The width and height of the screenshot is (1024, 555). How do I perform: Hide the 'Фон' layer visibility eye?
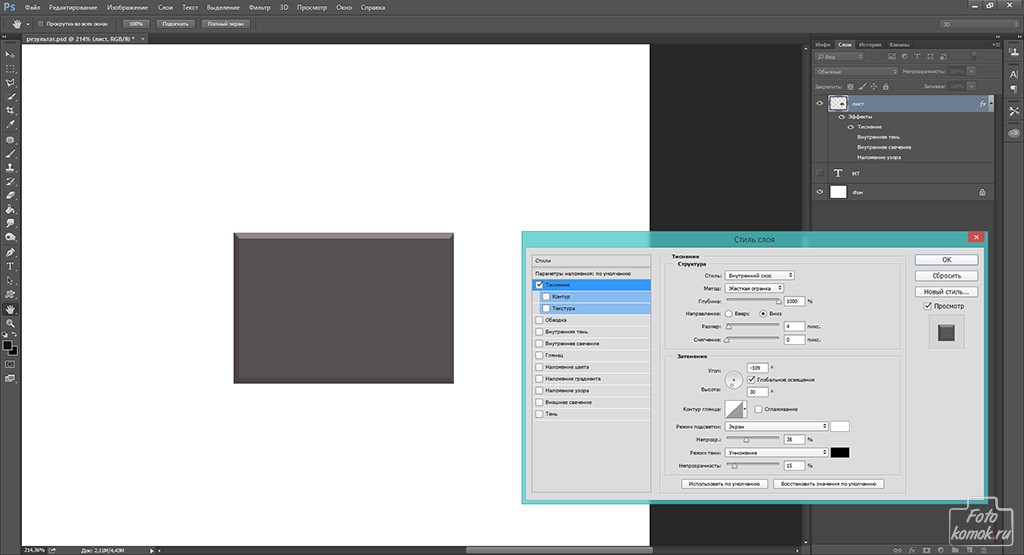coord(820,192)
